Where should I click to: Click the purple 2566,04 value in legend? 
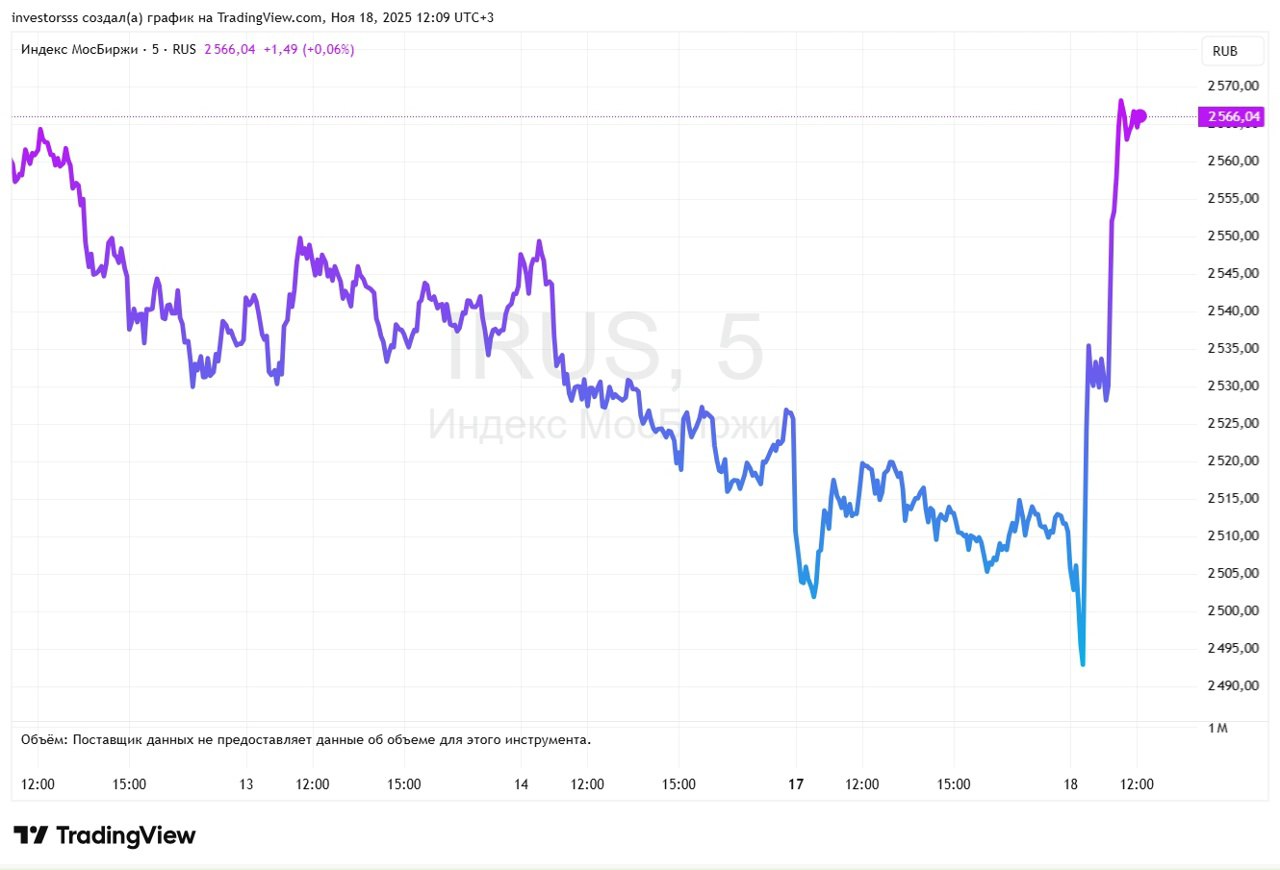coord(230,49)
